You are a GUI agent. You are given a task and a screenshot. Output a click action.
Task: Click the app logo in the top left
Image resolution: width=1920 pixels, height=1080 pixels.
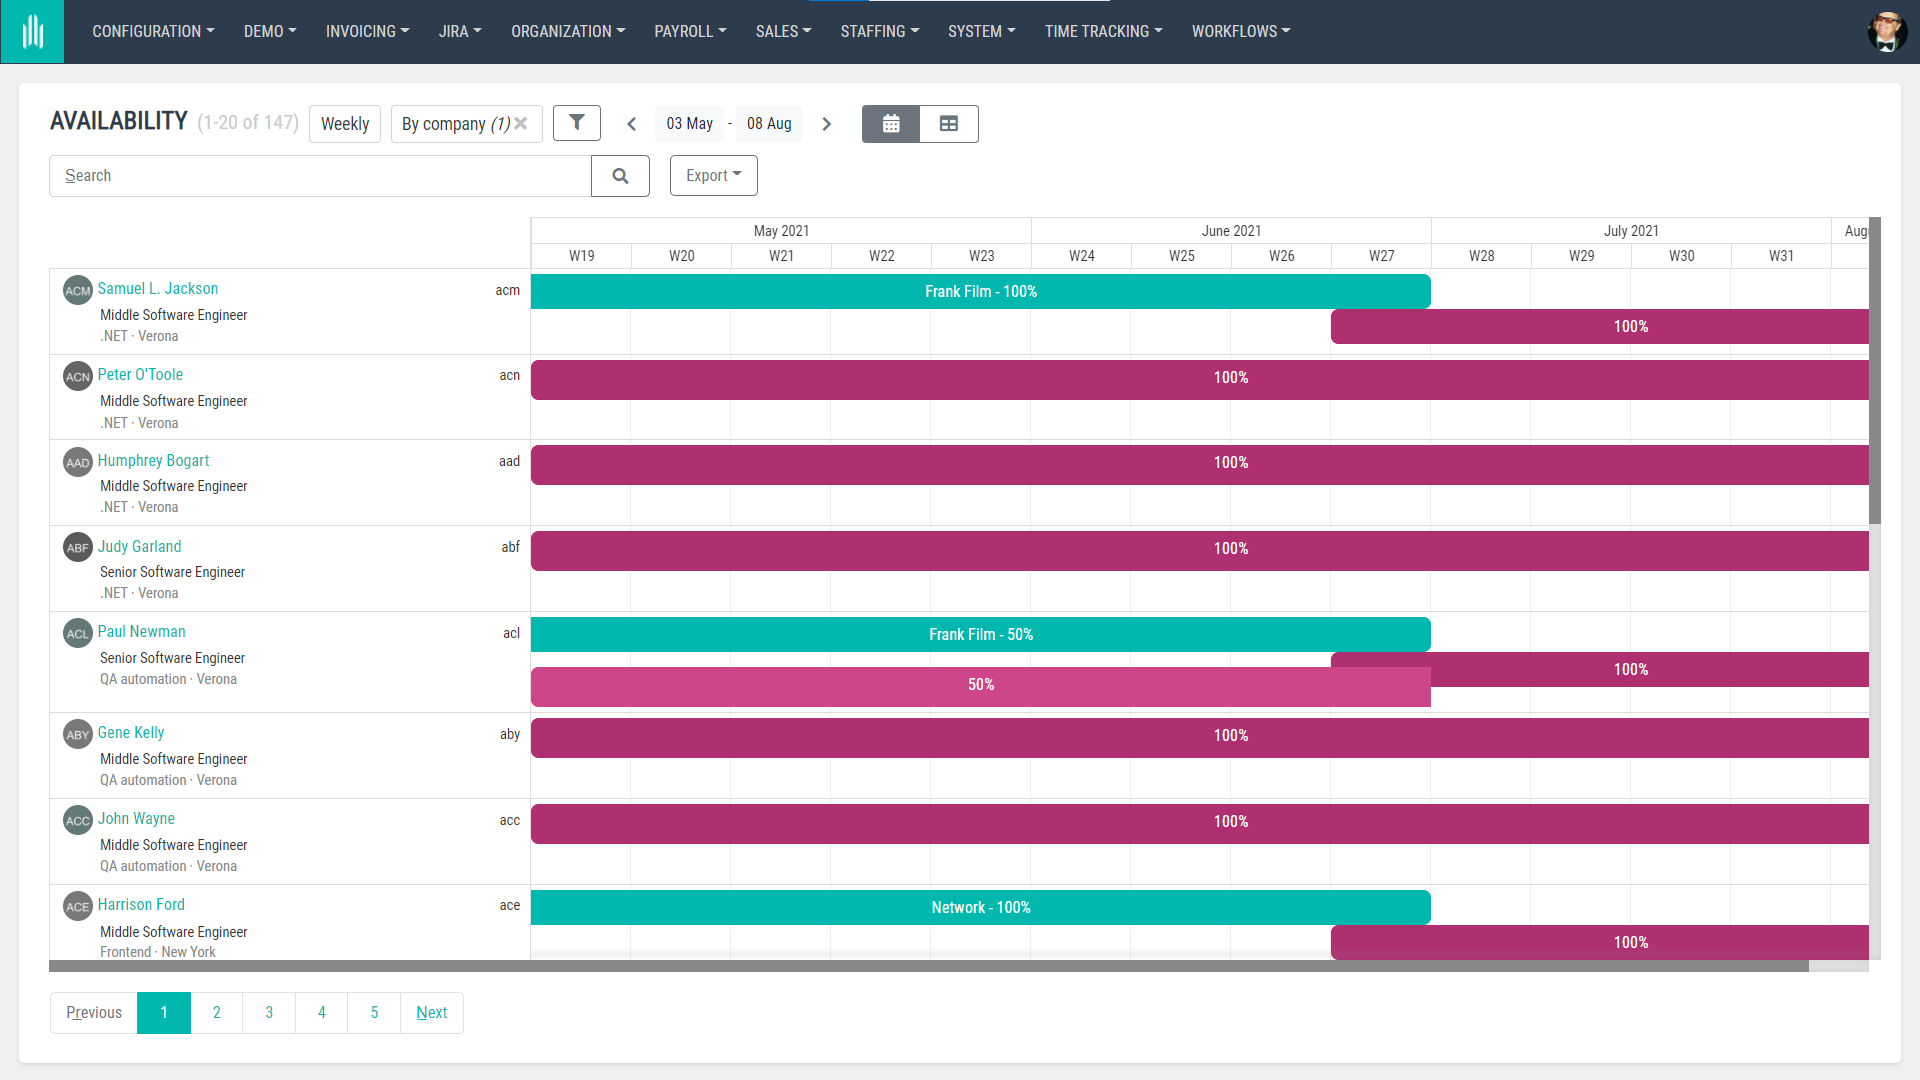click(x=32, y=31)
